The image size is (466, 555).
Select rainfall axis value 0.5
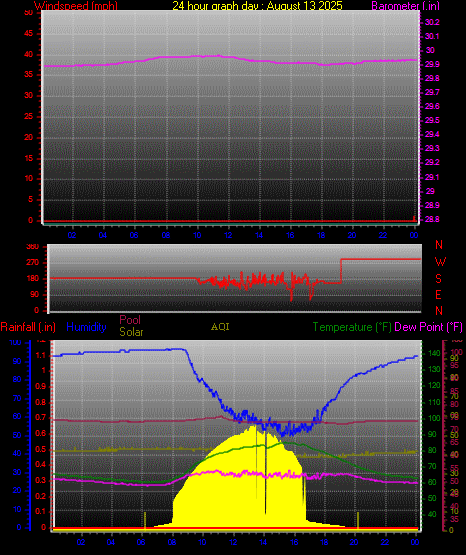pos(41,449)
